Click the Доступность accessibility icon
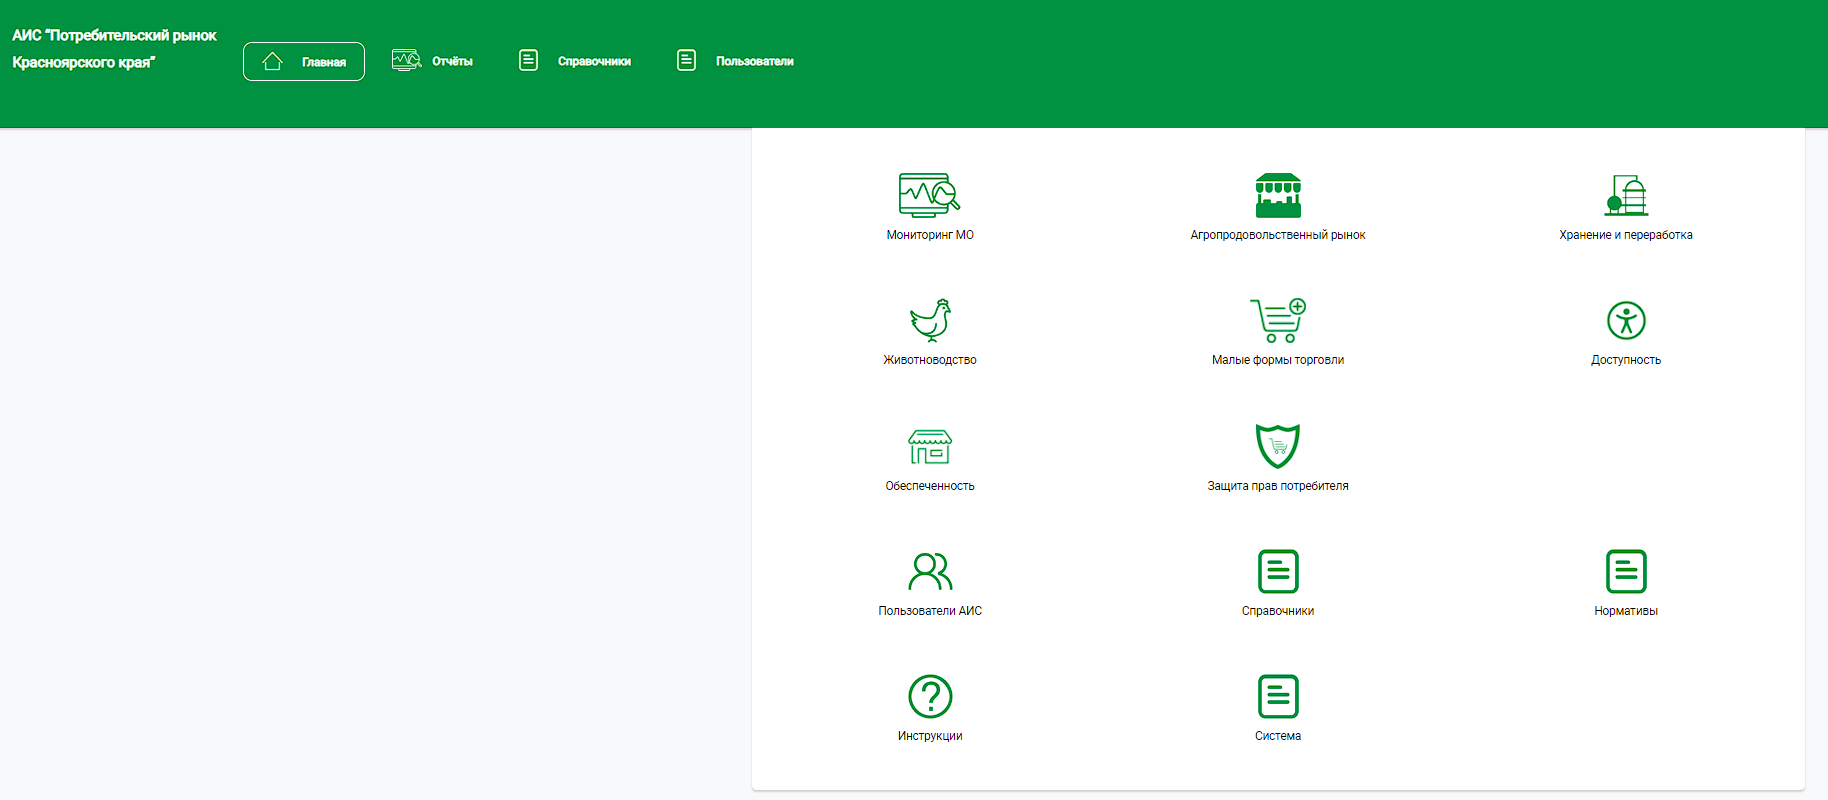Image resolution: width=1828 pixels, height=800 pixels. [1626, 320]
